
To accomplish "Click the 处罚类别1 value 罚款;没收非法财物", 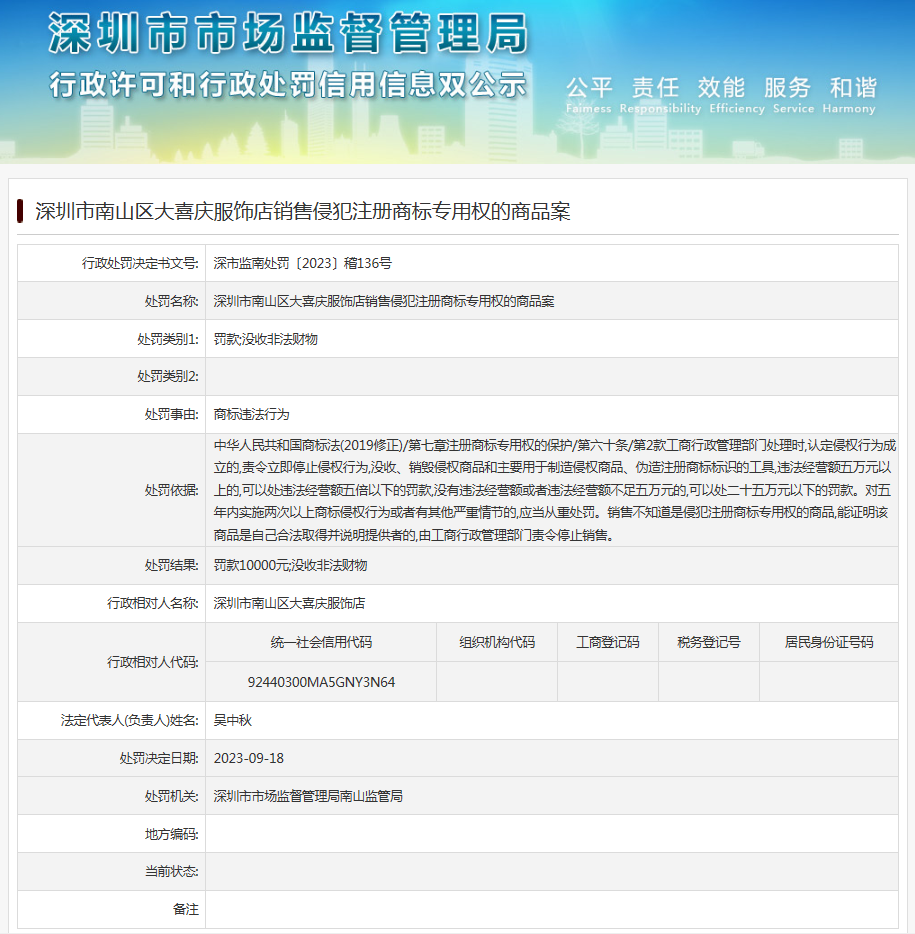I will click(265, 339).
